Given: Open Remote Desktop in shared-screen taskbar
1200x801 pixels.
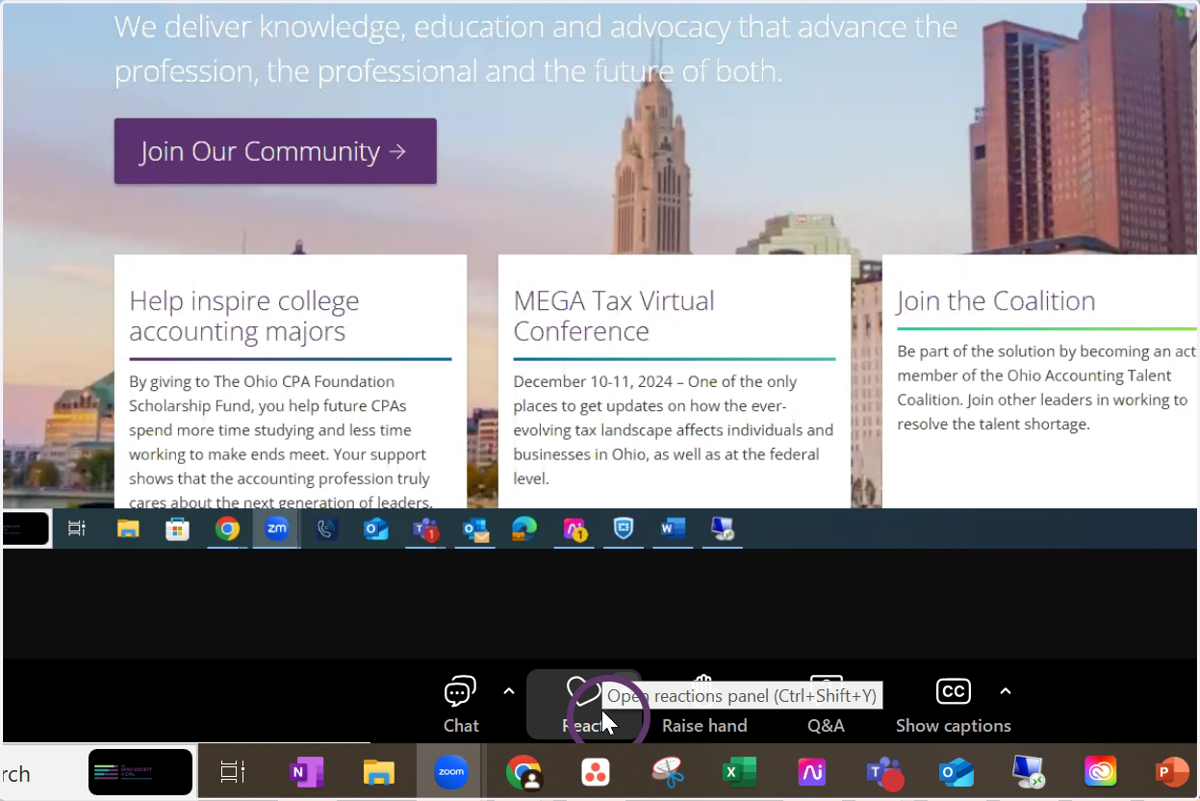Looking at the screenshot, I should pyautogui.click(x=723, y=529).
